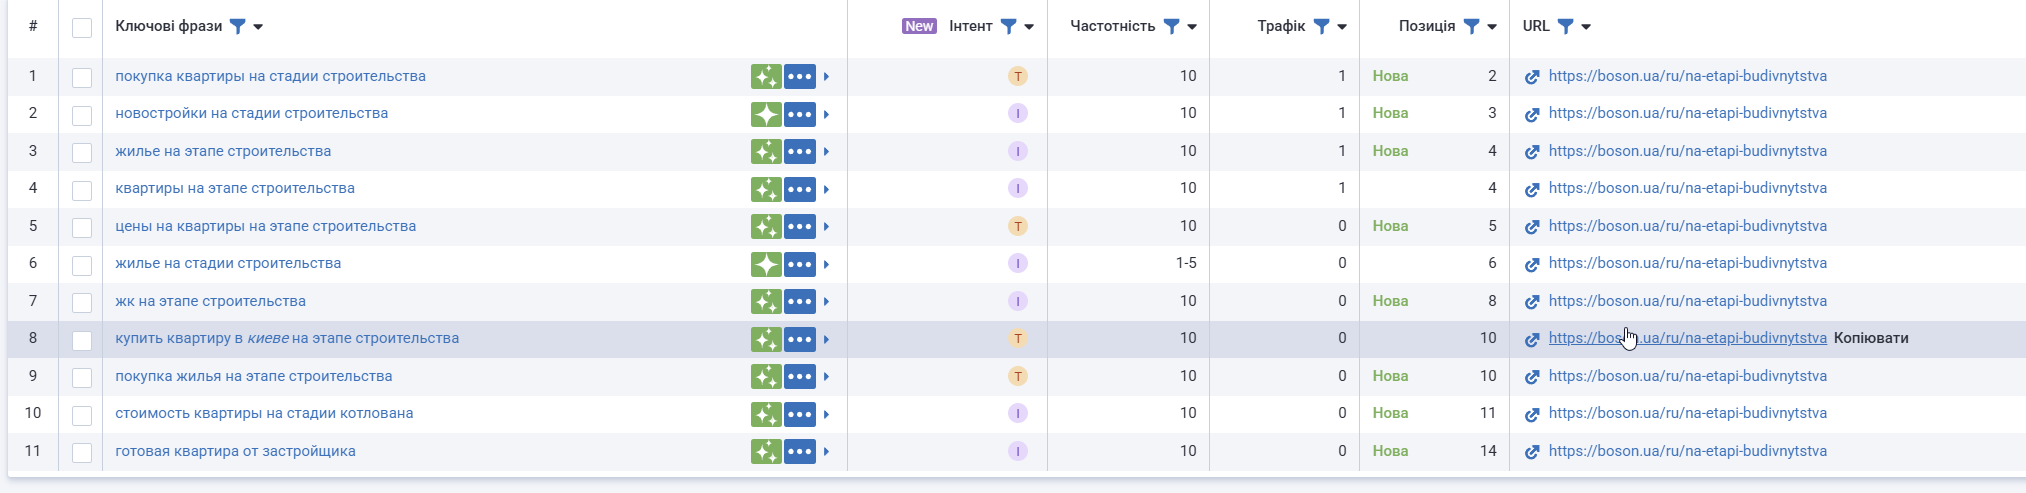Check the checkbox for row 2
Image resolution: width=2026 pixels, height=493 pixels.
coord(82,115)
